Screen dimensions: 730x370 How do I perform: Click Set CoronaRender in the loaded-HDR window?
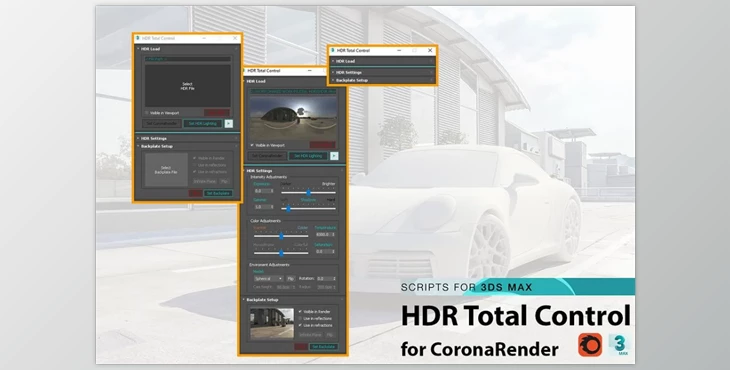coord(267,156)
